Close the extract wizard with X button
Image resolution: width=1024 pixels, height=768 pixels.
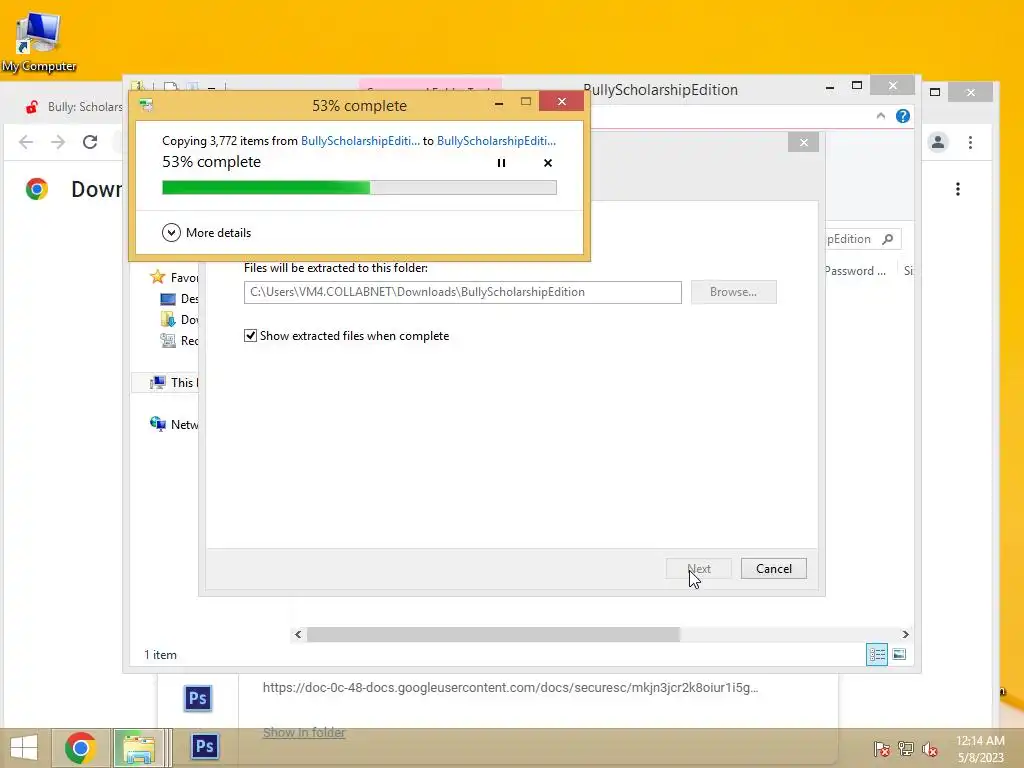click(803, 142)
